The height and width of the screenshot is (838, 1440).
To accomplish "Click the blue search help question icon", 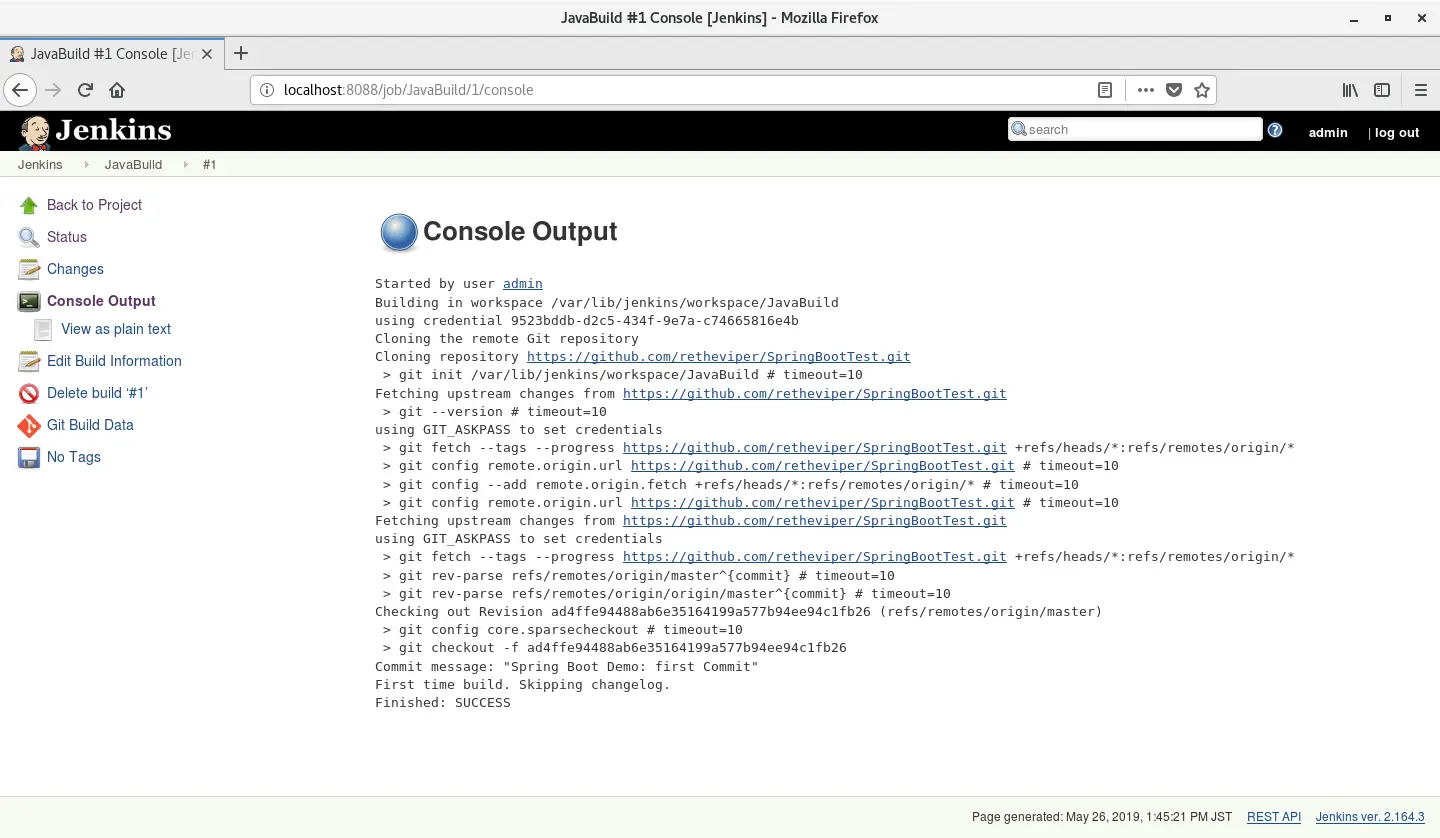I will pyautogui.click(x=1275, y=130).
